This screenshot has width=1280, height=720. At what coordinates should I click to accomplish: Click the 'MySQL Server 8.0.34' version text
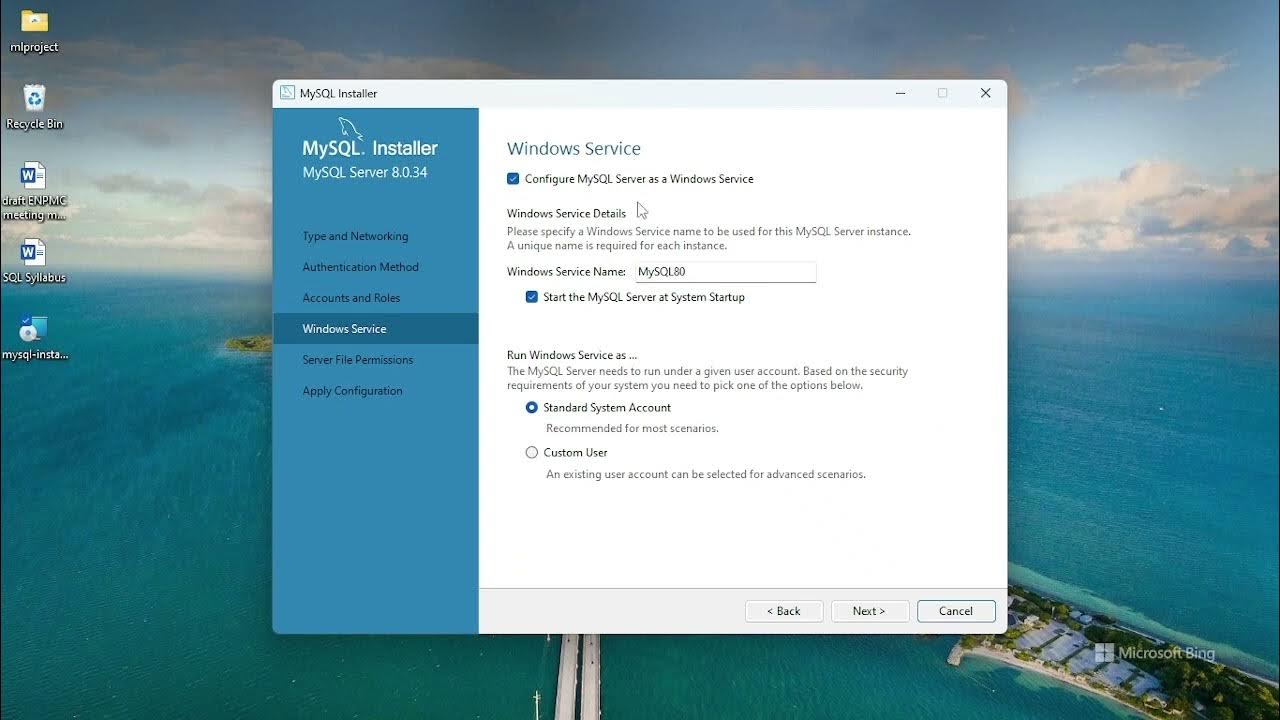[x=365, y=173]
